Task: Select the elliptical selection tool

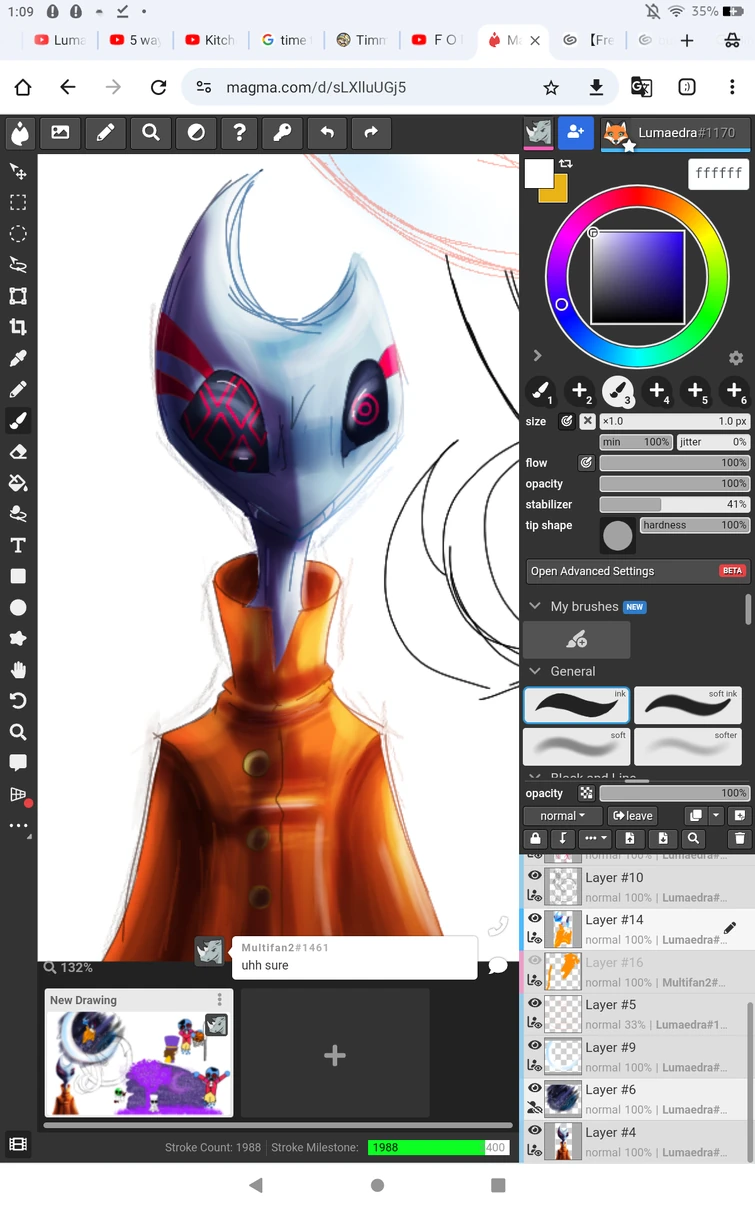Action: coord(18,234)
